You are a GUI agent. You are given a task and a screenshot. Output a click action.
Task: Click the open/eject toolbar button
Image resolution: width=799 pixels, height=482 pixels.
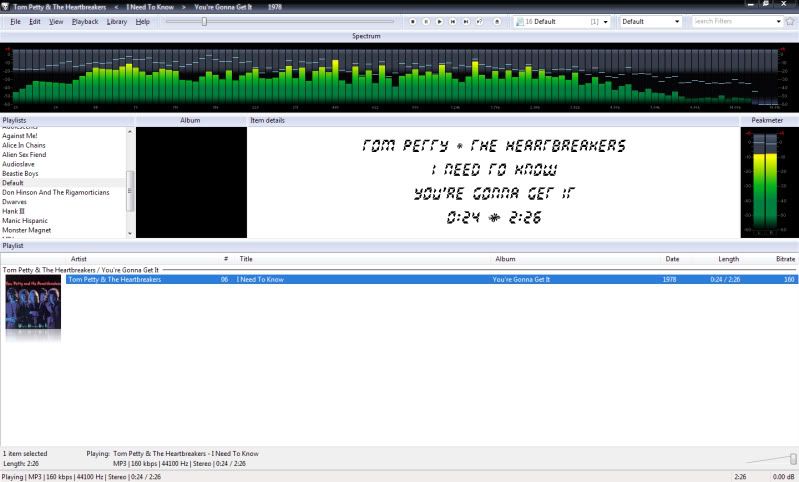(x=497, y=21)
